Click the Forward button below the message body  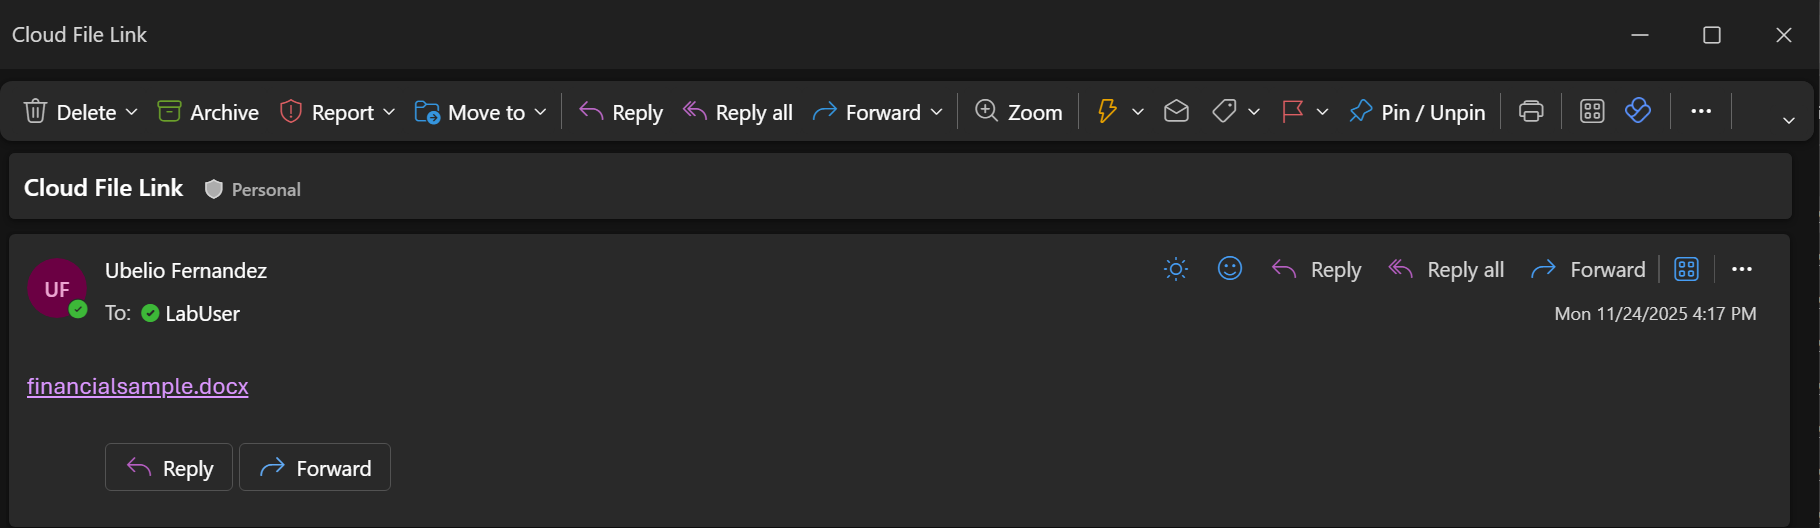tap(315, 468)
